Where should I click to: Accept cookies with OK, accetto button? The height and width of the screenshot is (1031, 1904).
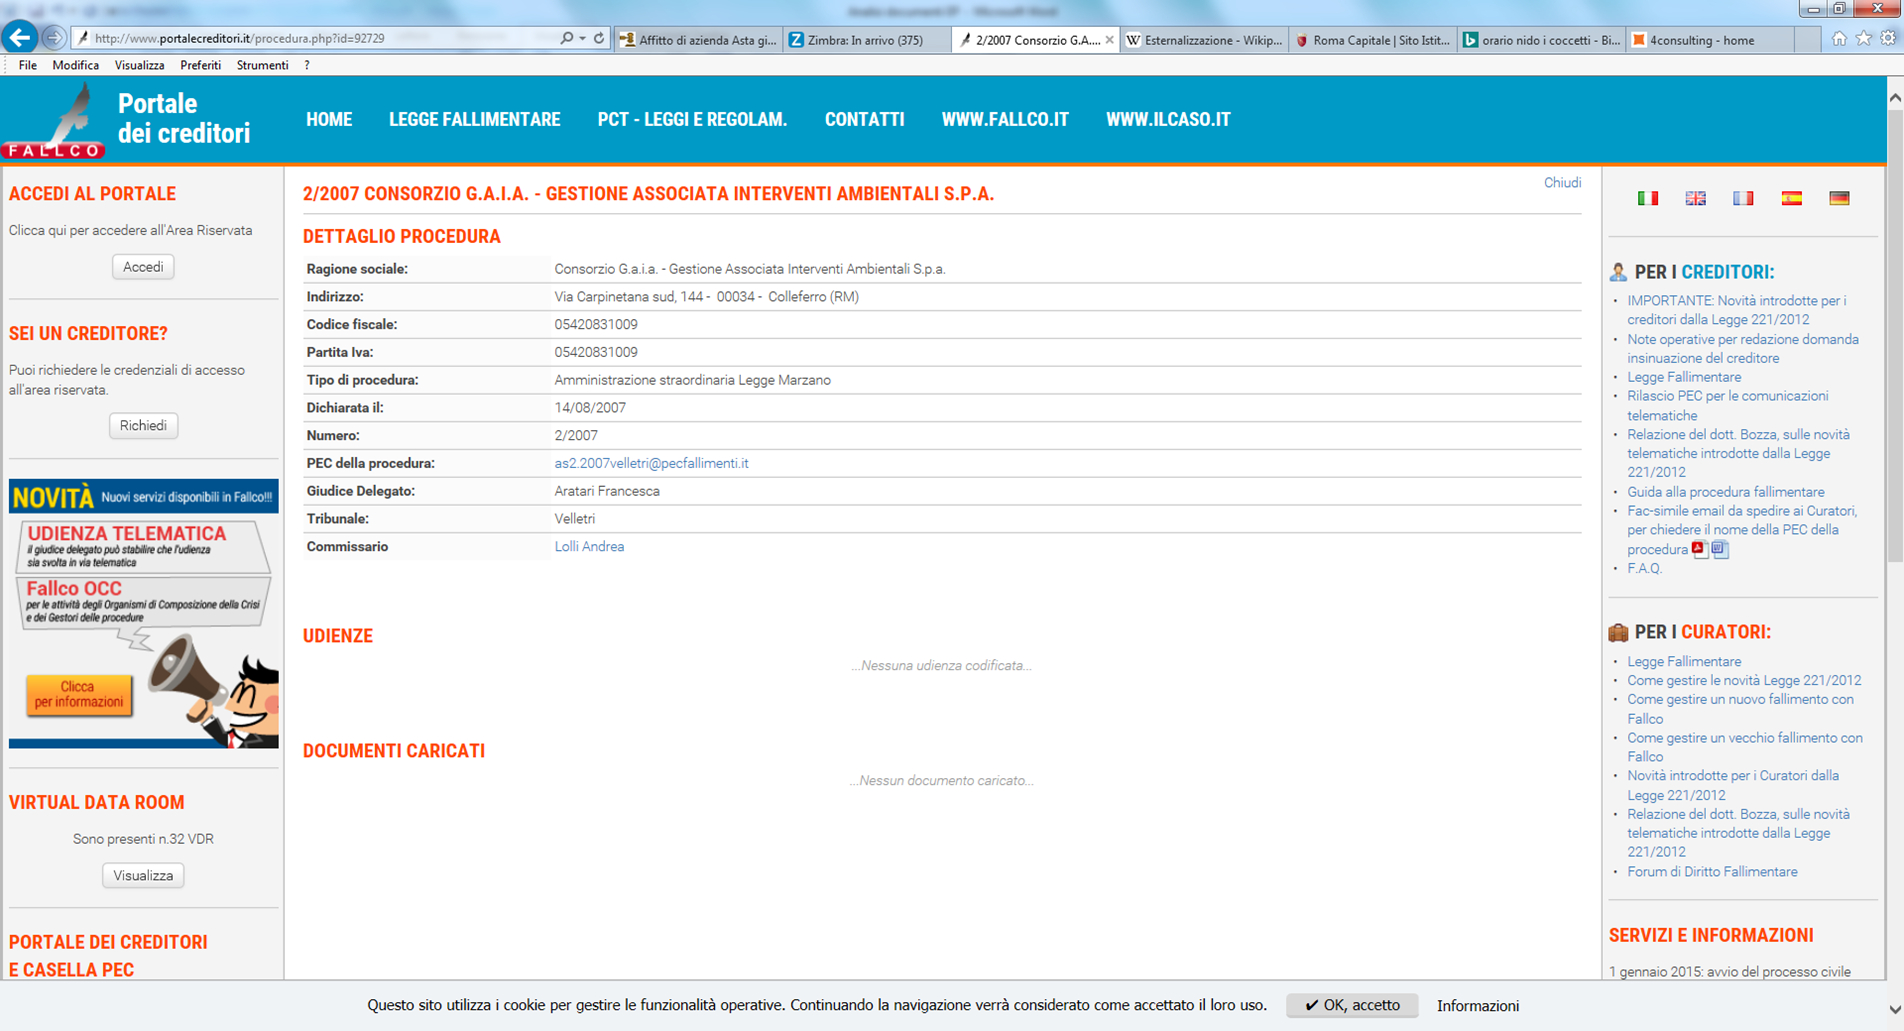click(1352, 1005)
